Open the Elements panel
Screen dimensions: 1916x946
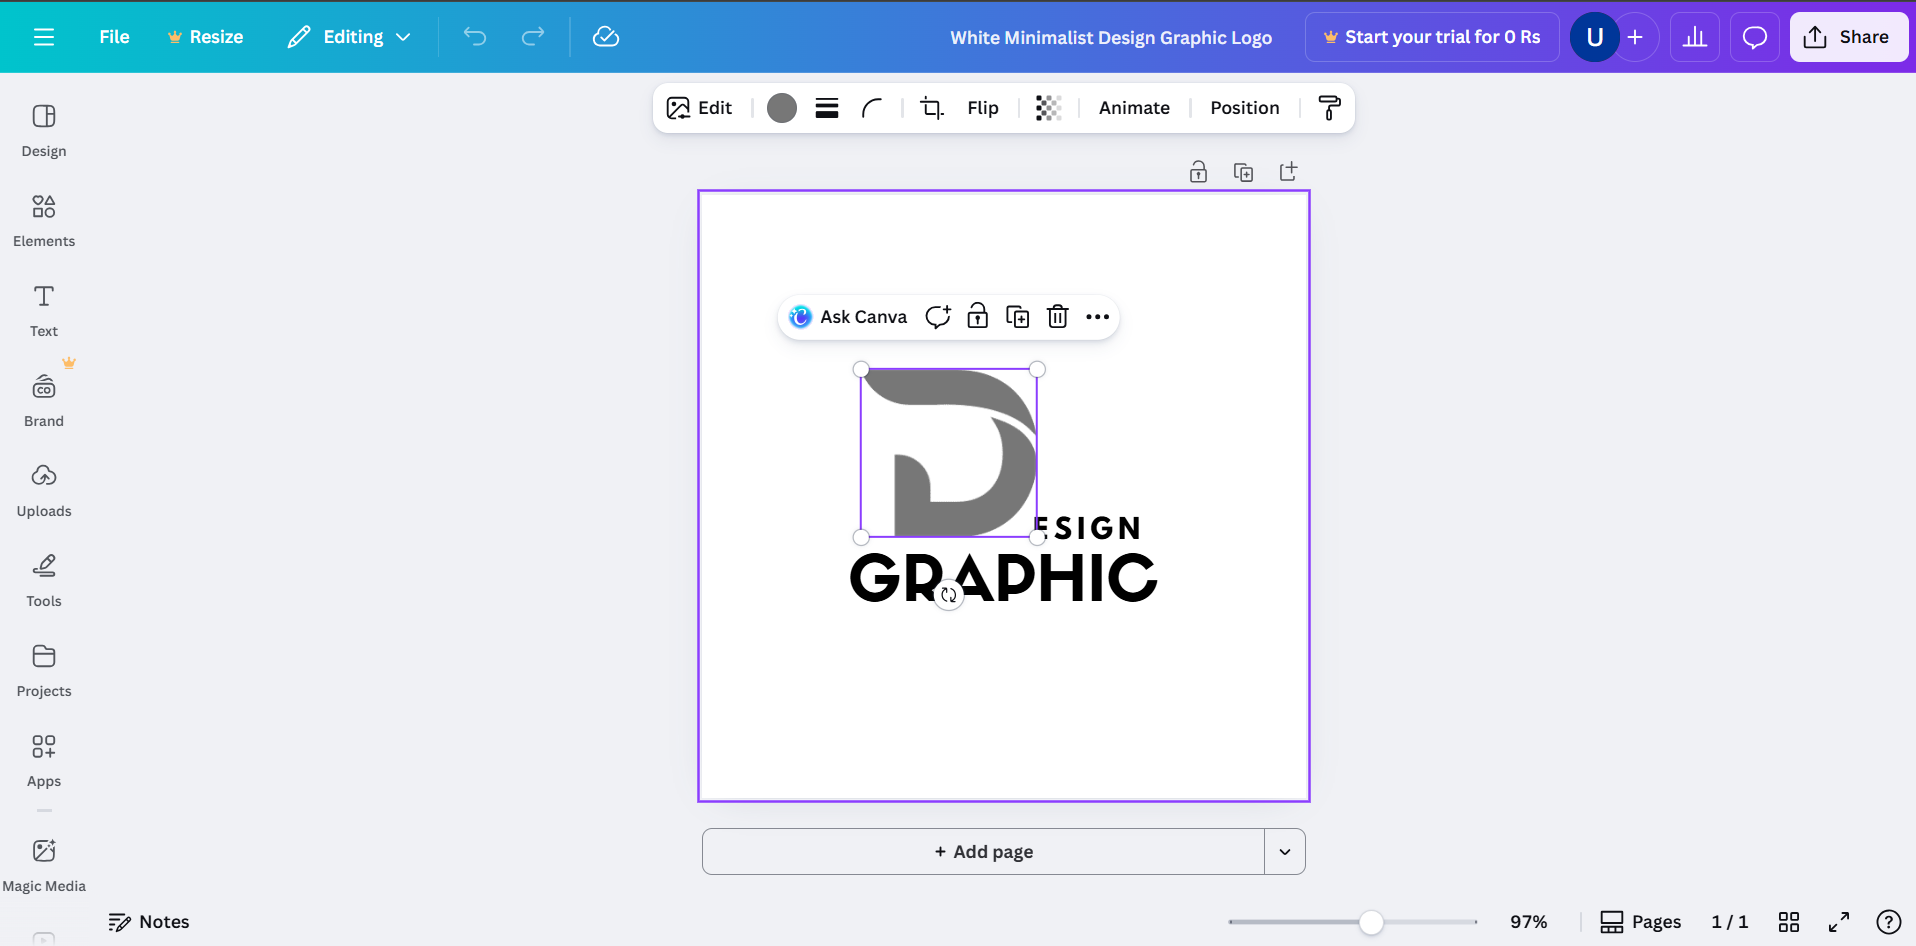point(43,219)
